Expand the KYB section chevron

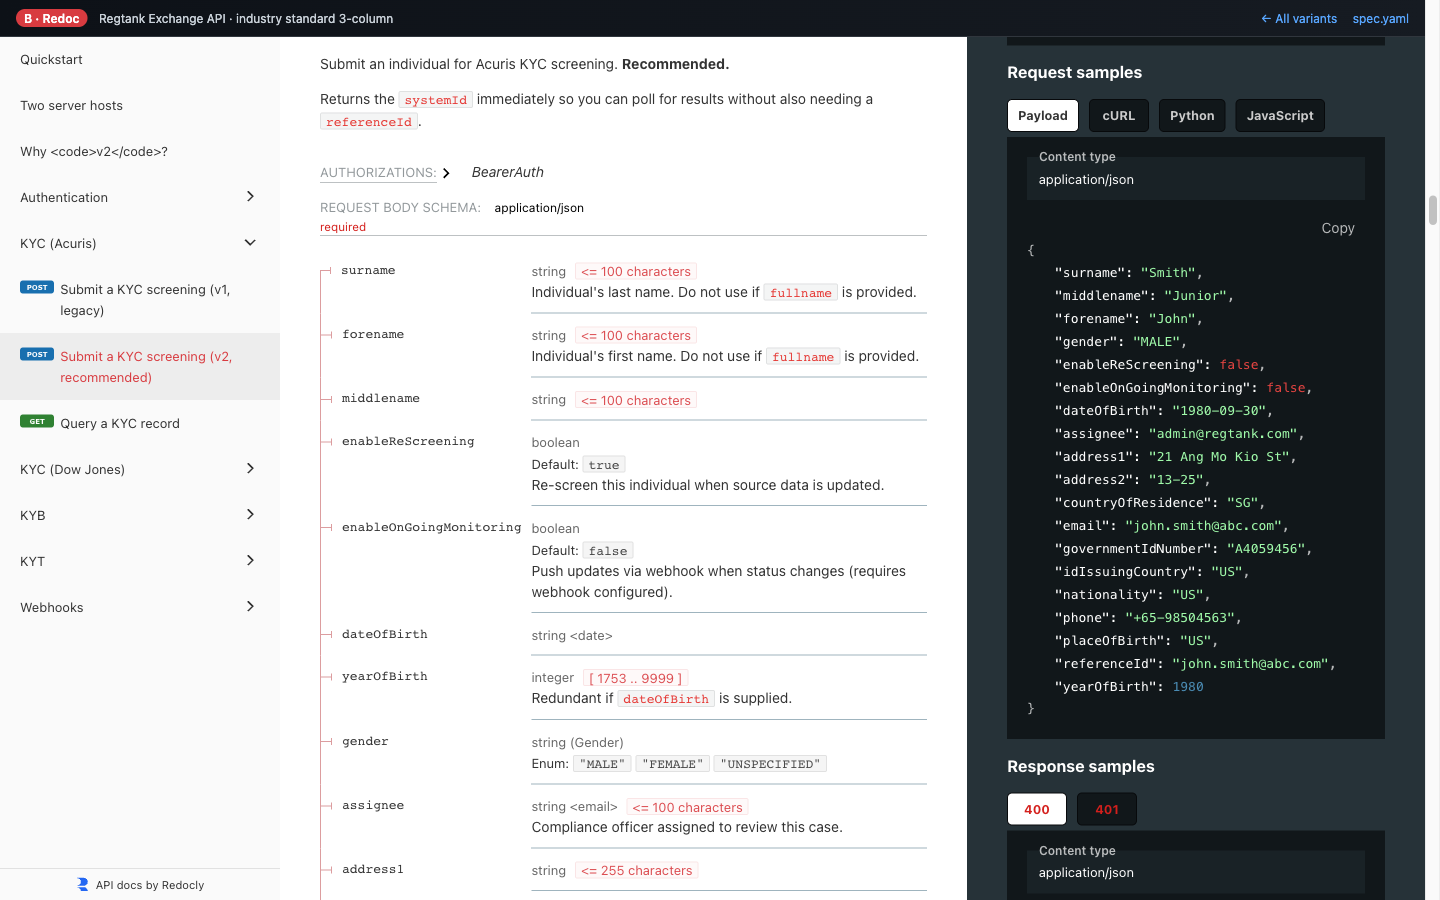pyautogui.click(x=250, y=515)
